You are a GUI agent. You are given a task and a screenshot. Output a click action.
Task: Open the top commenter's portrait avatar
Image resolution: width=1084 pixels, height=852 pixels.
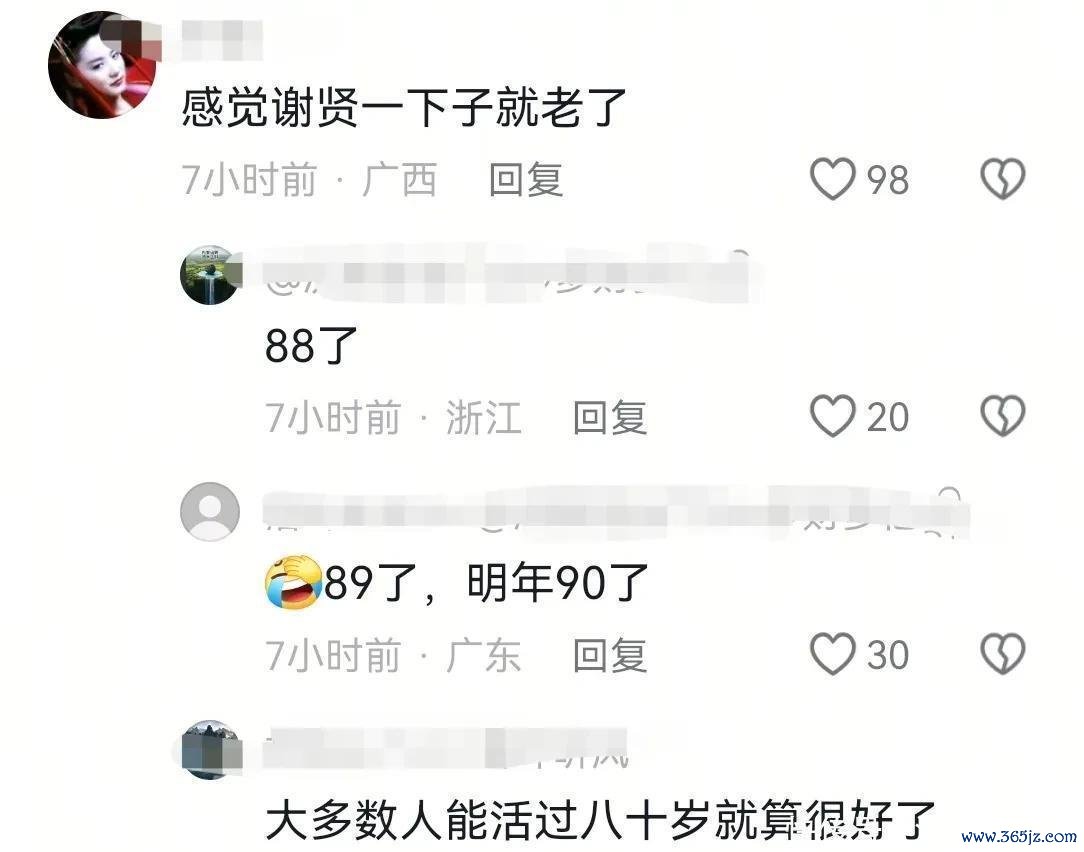coord(102,65)
